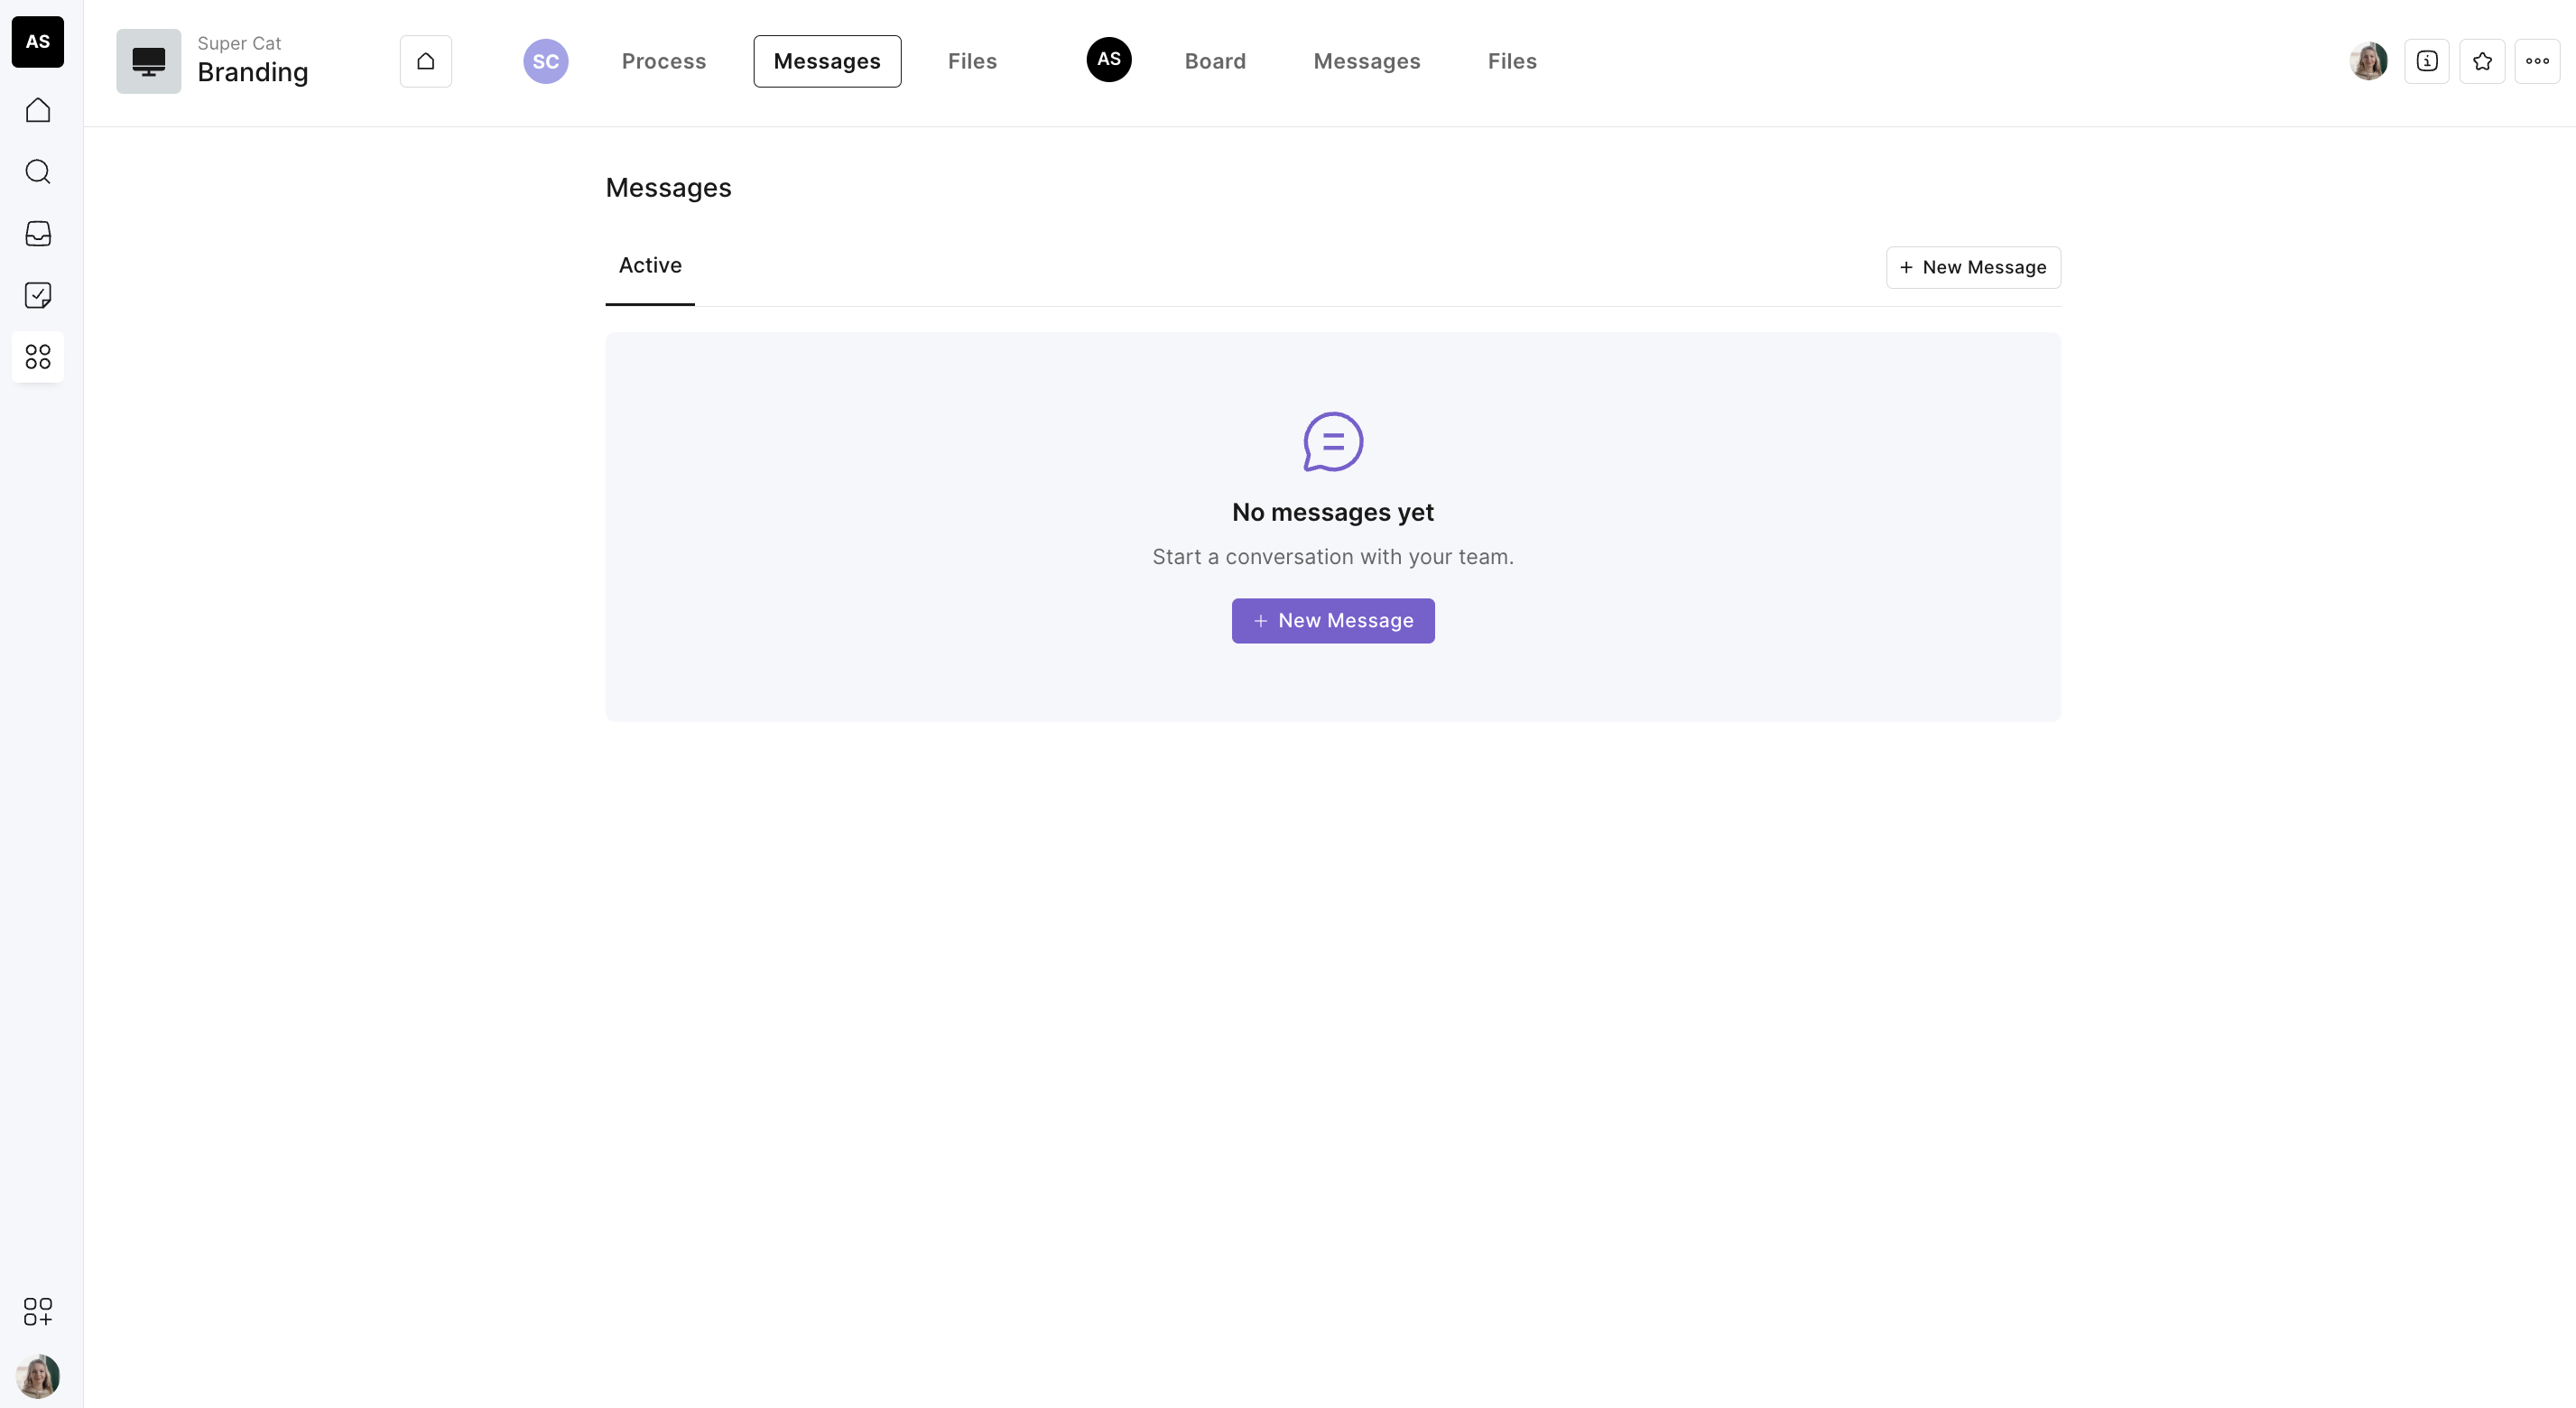Open search from the sidebar
Image resolution: width=2576 pixels, height=1408 pixels.
pyautogui.click(x=38, y=172)
